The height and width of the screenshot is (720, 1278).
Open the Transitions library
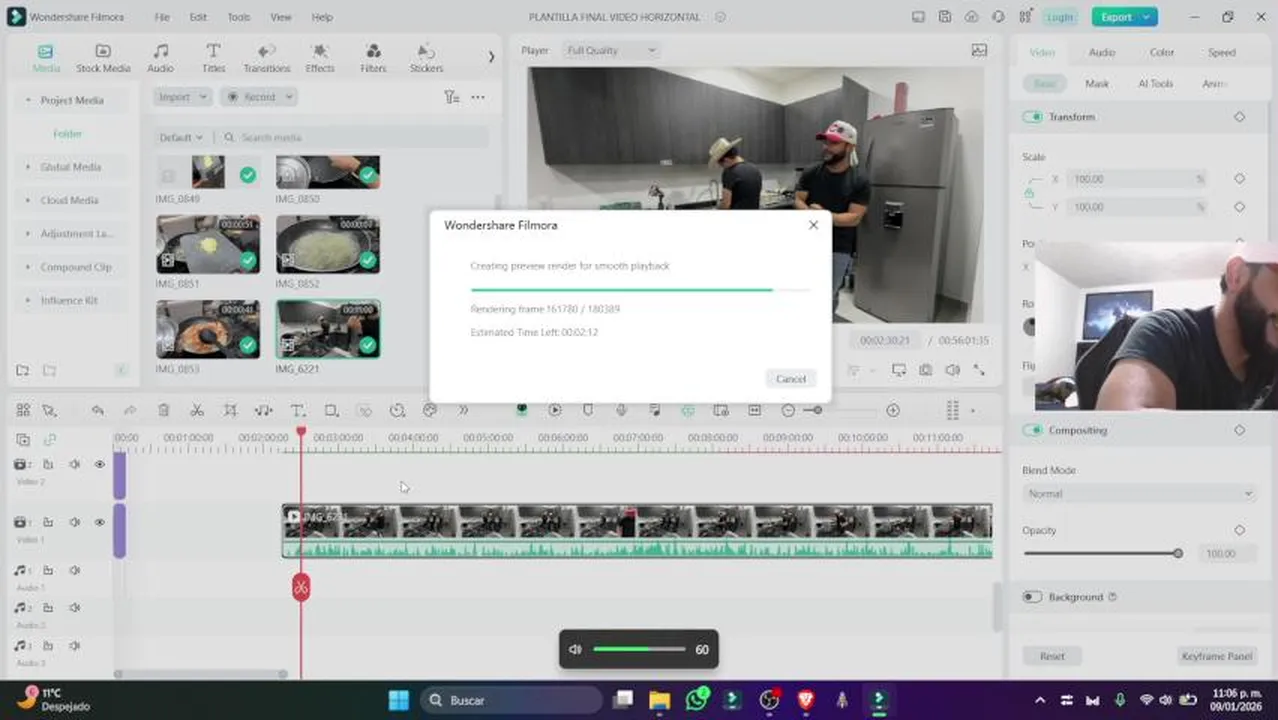click(267, 58)
